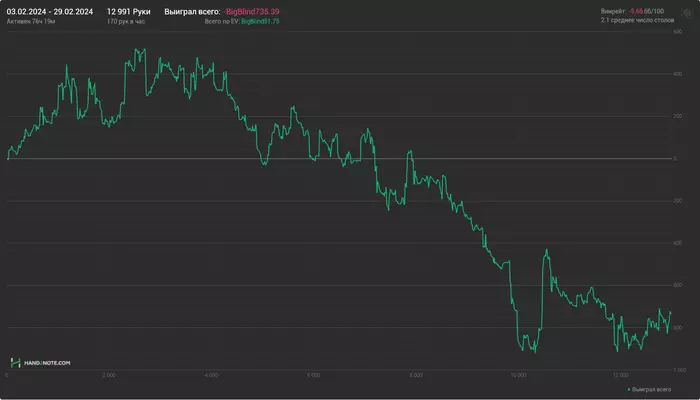700x400 pixels.
Task: Click the 0 label on the y-axis
Action: click(x=675, y=159)
